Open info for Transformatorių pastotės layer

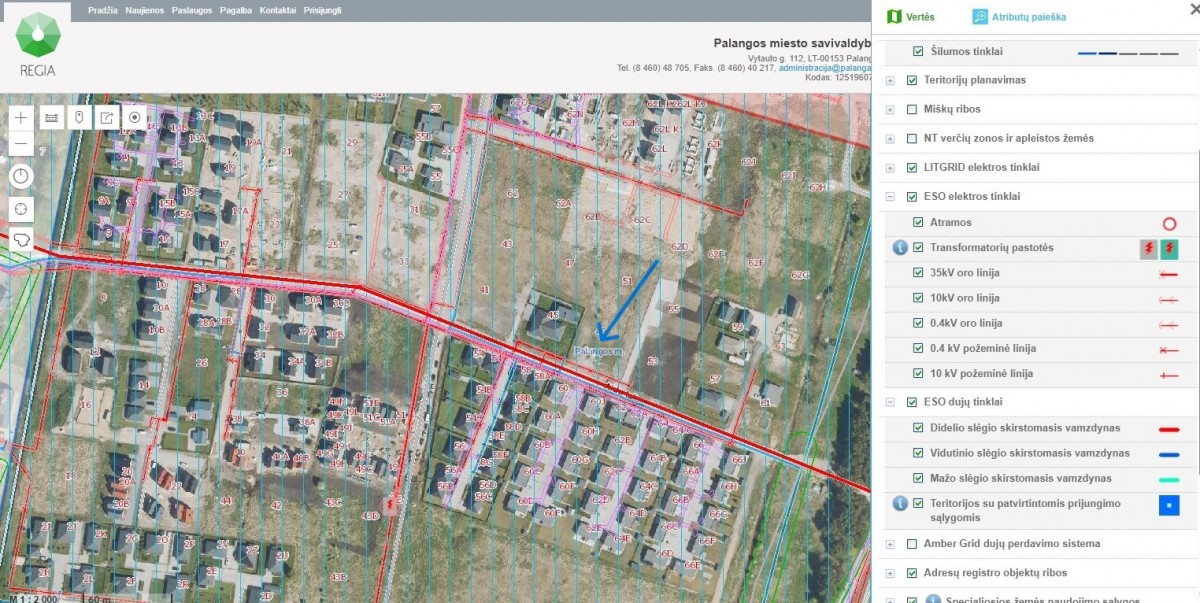[900, 248]
